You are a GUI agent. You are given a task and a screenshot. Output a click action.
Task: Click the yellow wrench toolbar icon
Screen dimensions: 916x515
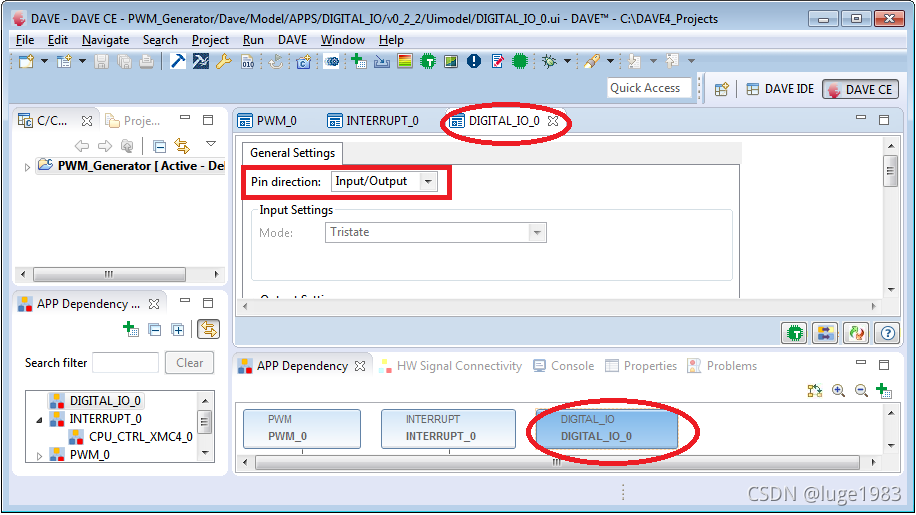224,61
